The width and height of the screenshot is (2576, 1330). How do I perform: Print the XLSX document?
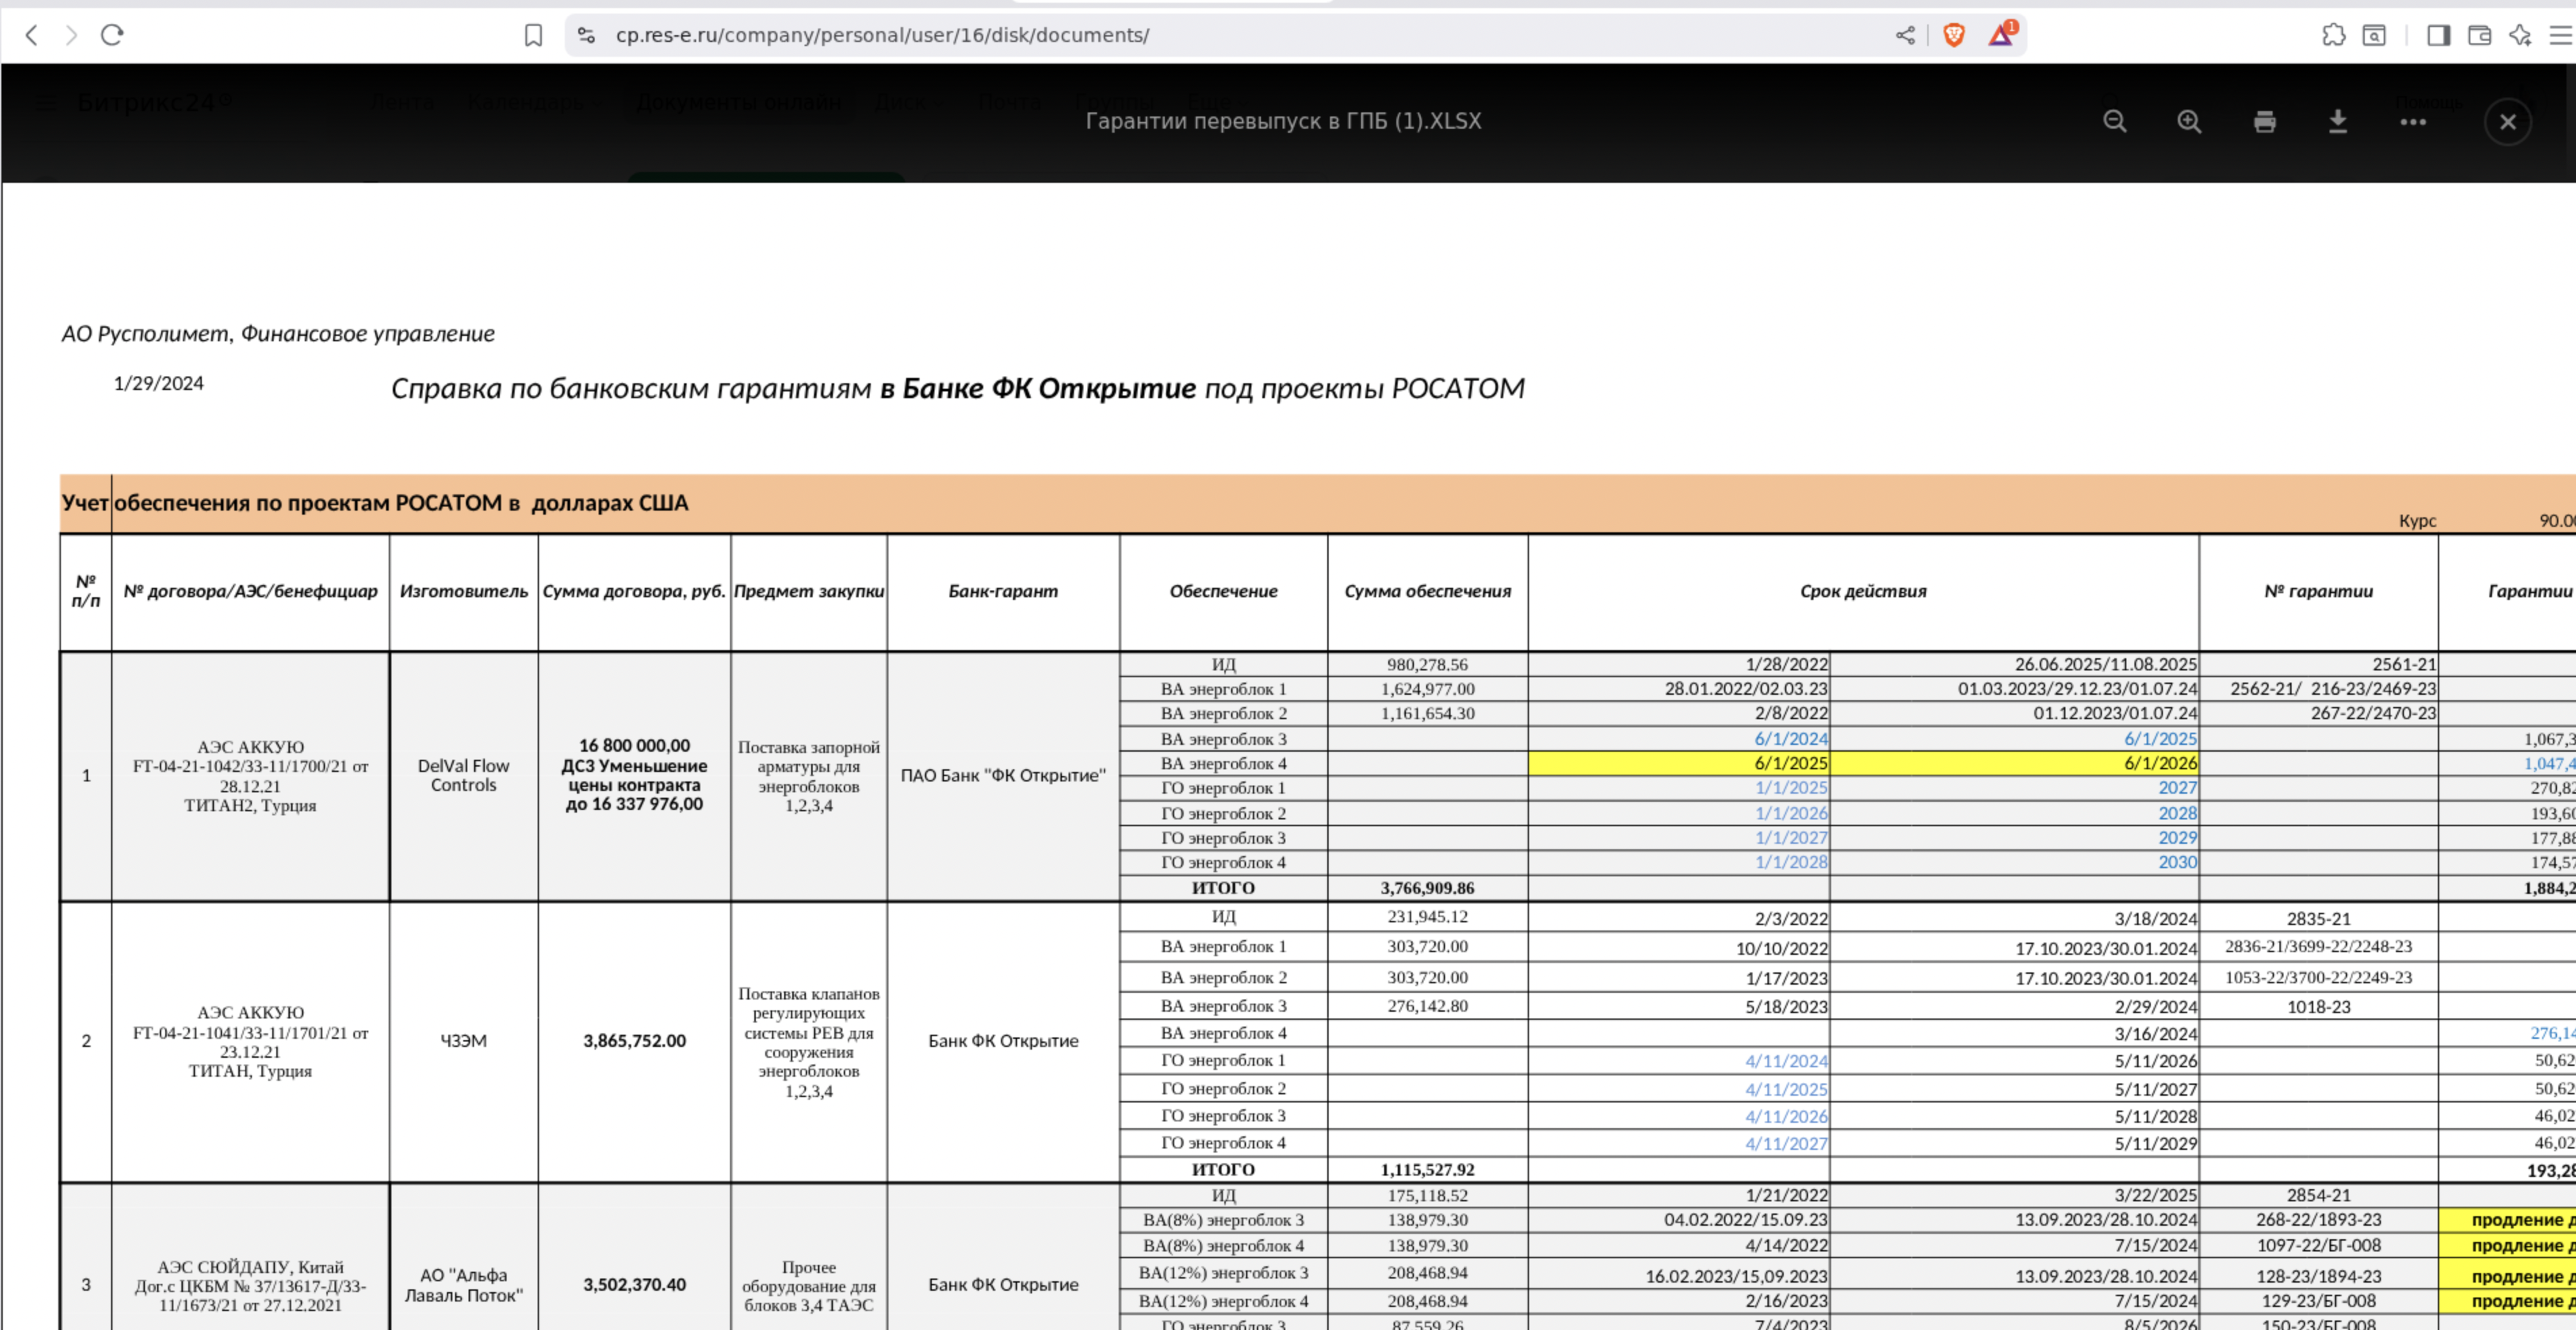click(2264, 121)
